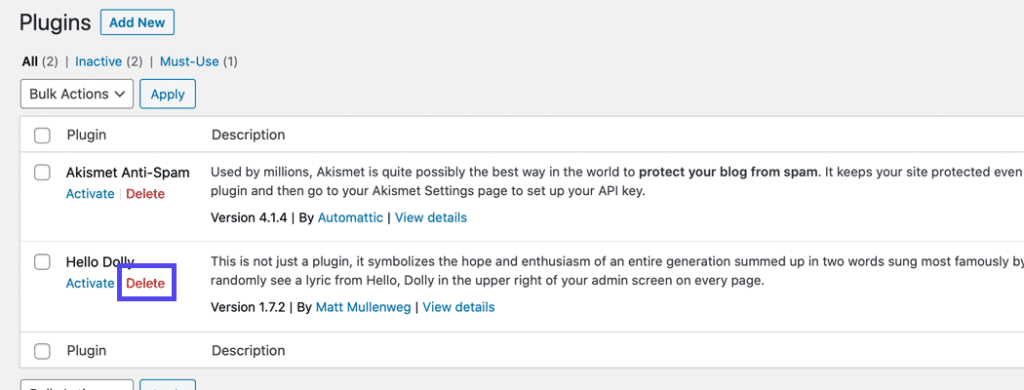
Task: Click the Add New plugin button
Action: [137, 23]
